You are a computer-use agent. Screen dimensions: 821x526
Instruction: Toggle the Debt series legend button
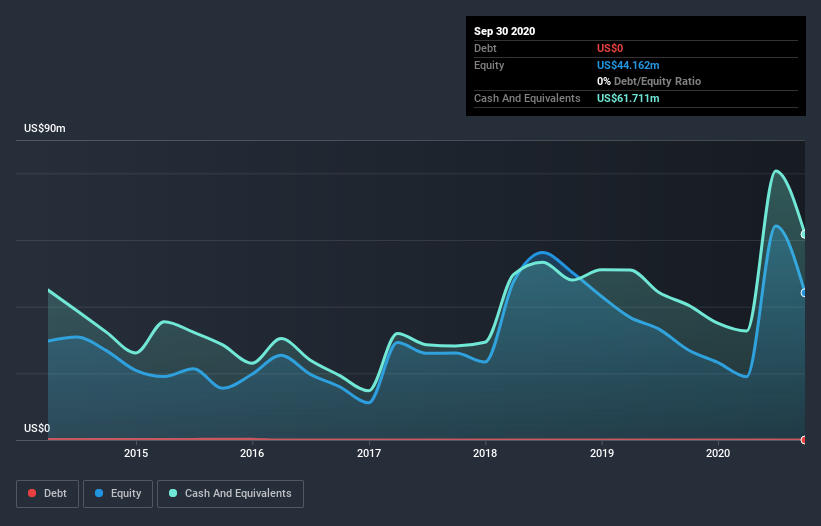(47, 494)
